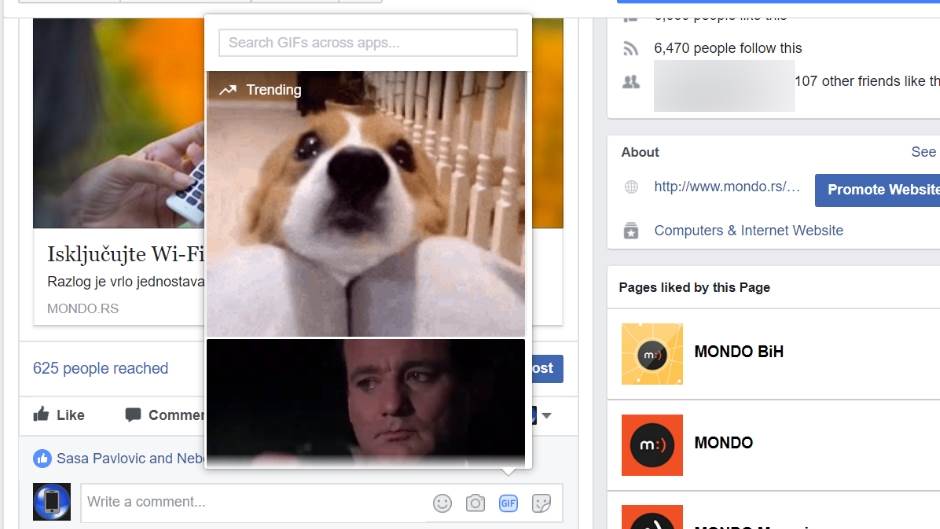Click the Comment action on the post
Image resolution: width=940 pixels, height=529 pixels.
tap(160, 415)
